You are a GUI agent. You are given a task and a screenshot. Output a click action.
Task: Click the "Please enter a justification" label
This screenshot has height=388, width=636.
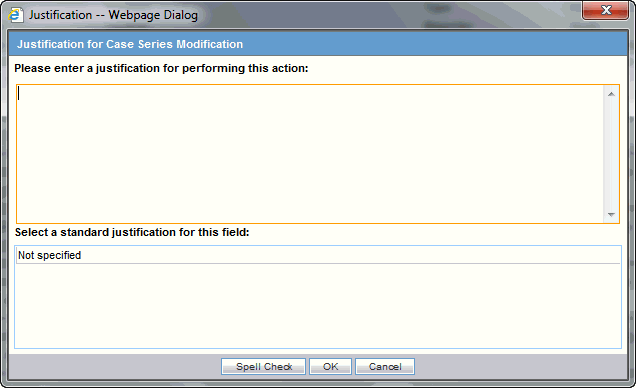161,68
